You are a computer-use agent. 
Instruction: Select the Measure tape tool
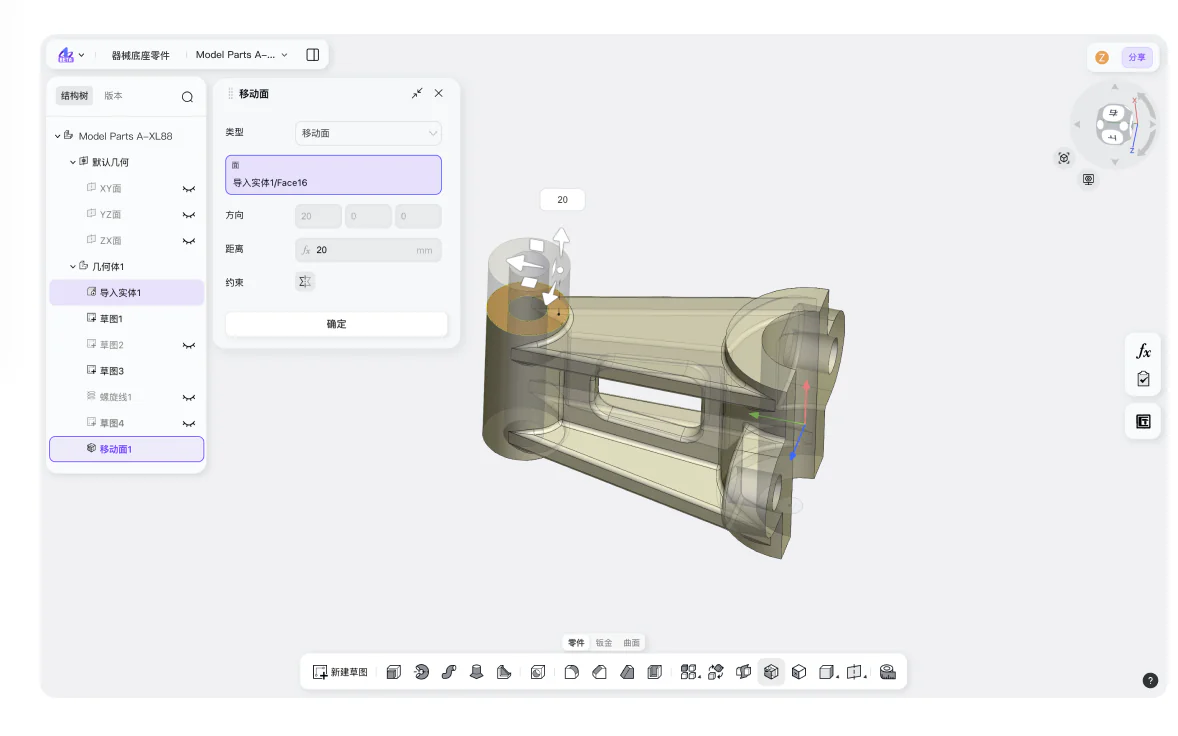tap(888, 672)
